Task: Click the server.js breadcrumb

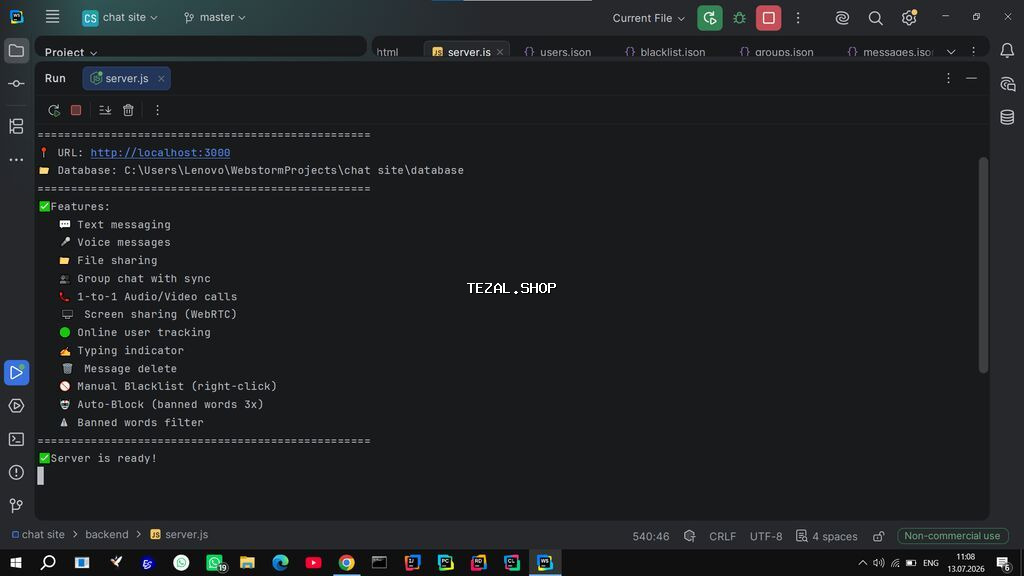Action: pos(180,534)
